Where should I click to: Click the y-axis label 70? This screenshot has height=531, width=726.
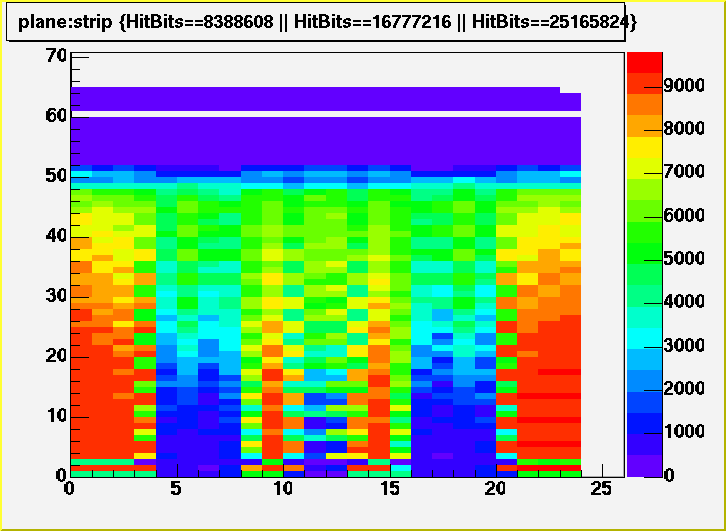point(56,56)
